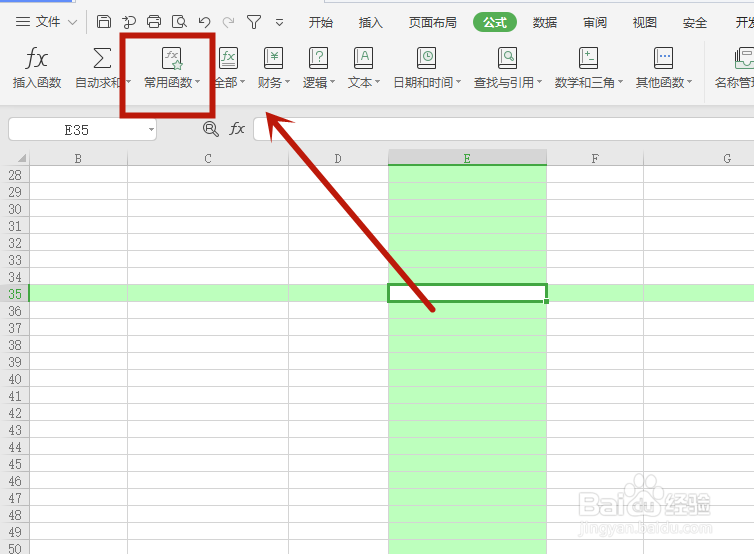
Task: Open Math and Trig (数学和三角) functions
Action: click(588, 68)
